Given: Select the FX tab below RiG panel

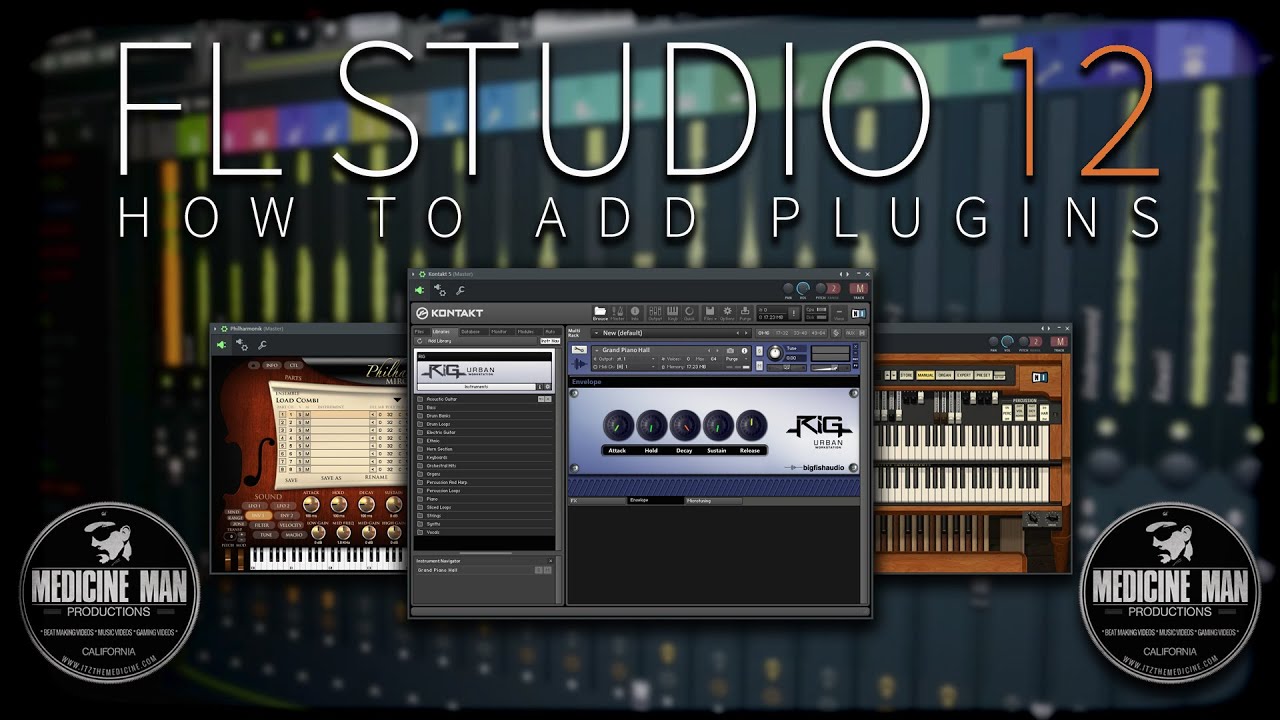Looking at the screenshot, I should point(597,501).
